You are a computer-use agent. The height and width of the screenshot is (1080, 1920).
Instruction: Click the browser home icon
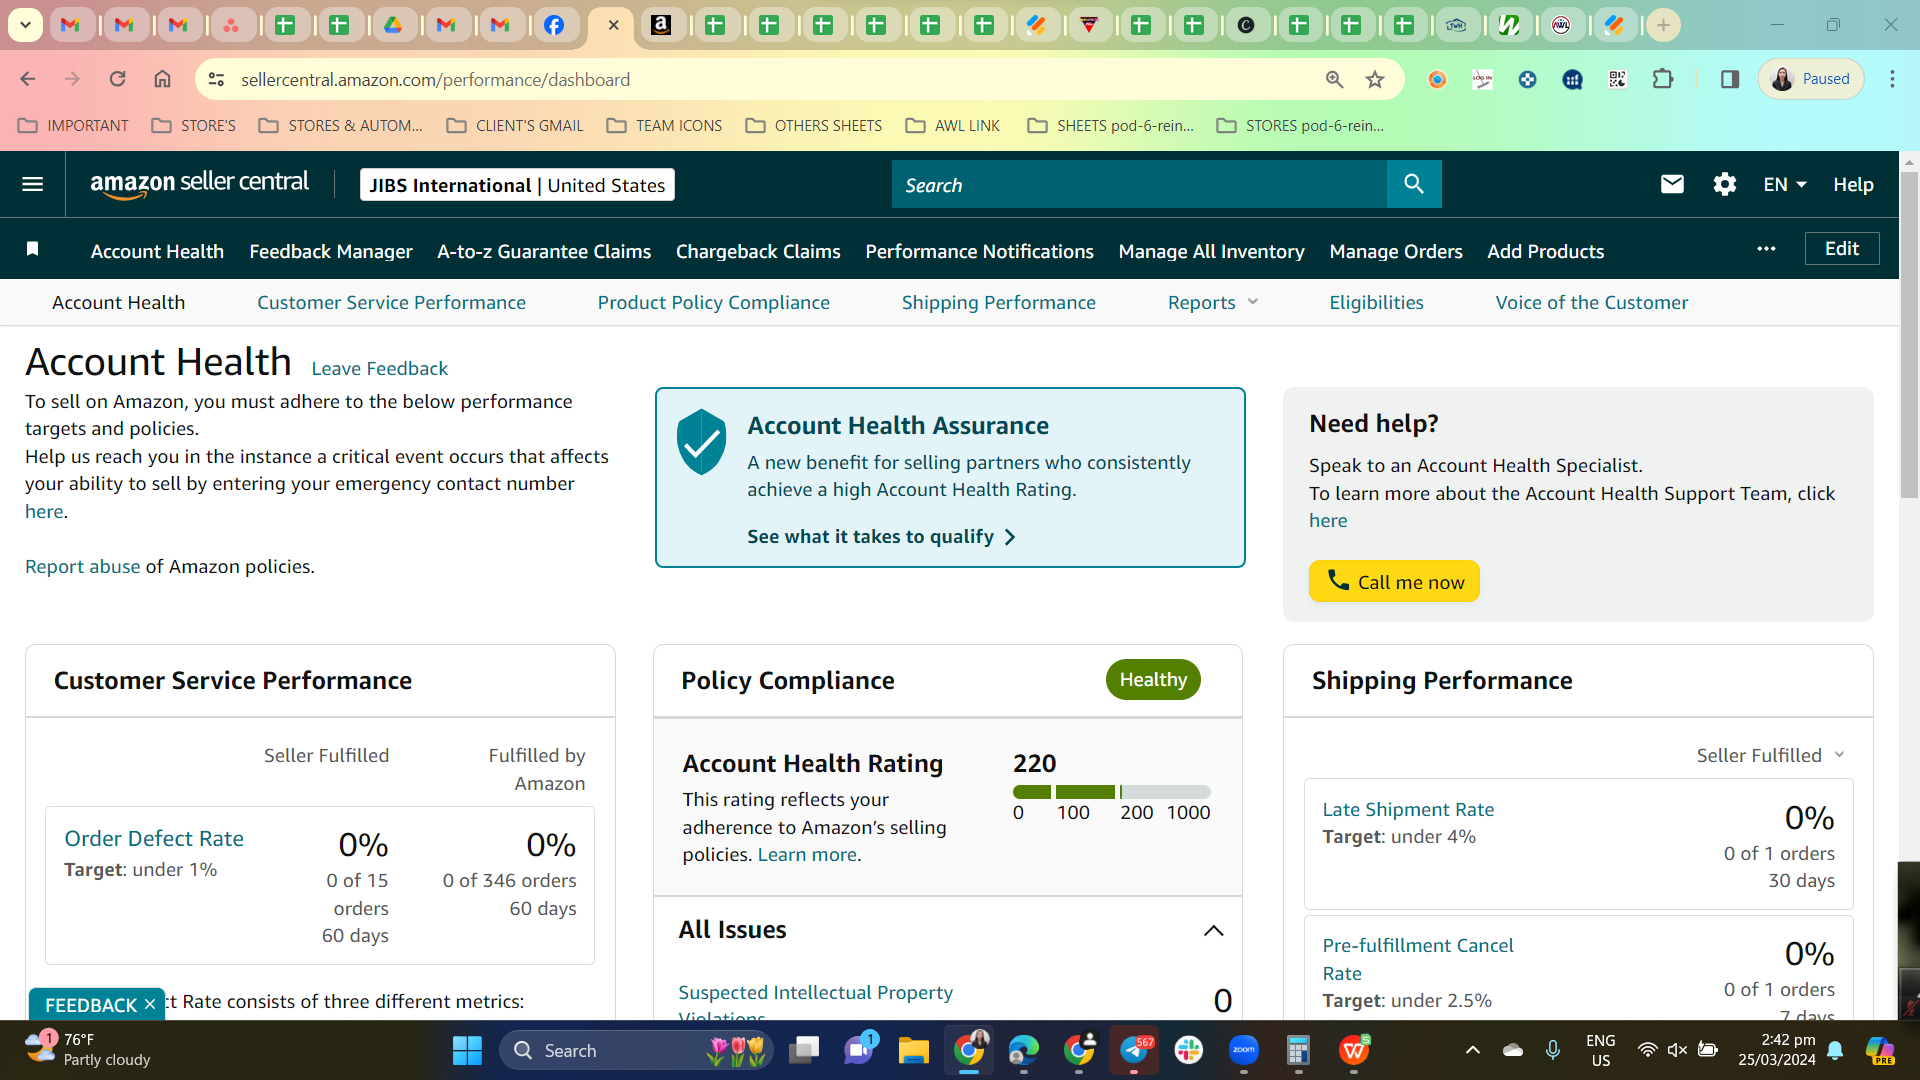162,79
